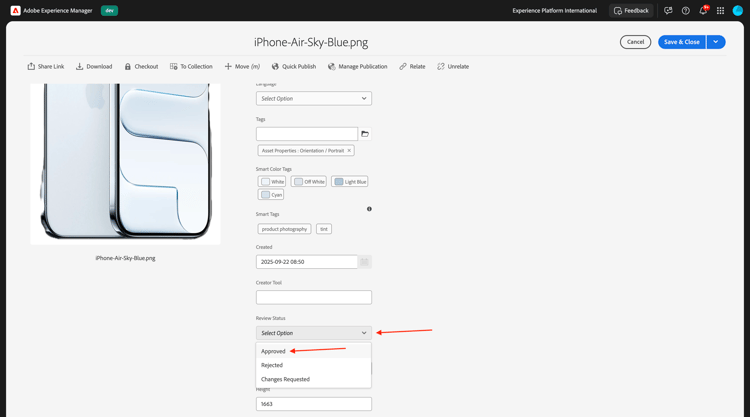The image size is (750, 417).
Task: Collapse the Review Status dropdown
Action: 314,333
